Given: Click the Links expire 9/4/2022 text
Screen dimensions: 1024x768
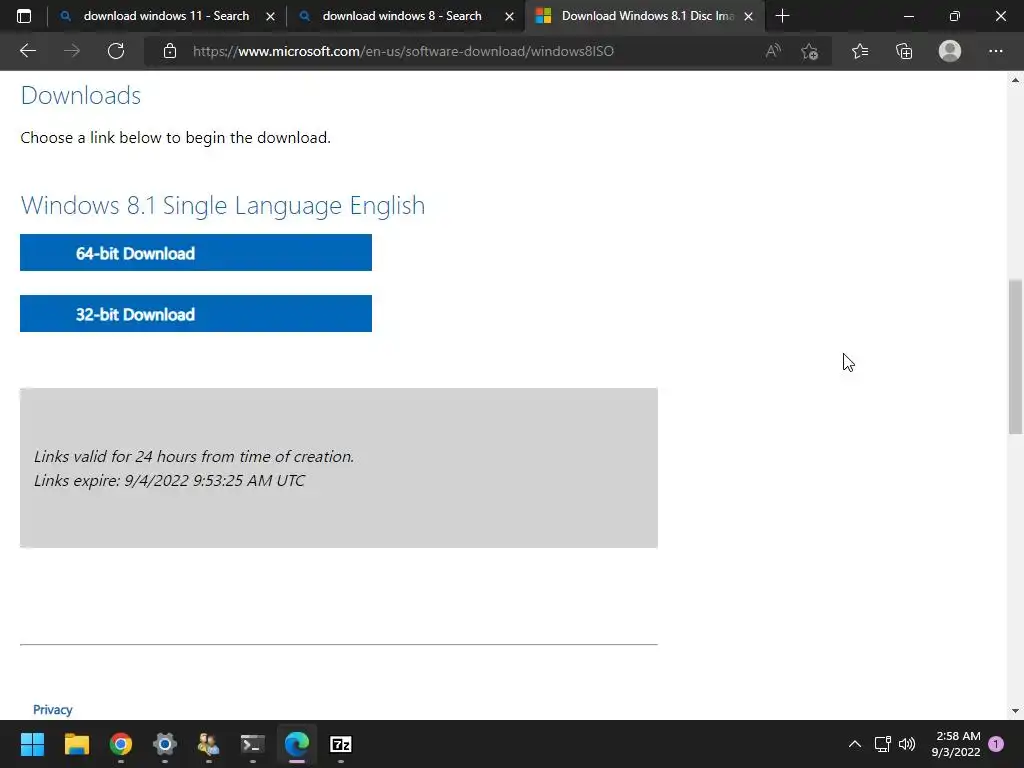Looking at the screenshot, I should coord(169,480).
